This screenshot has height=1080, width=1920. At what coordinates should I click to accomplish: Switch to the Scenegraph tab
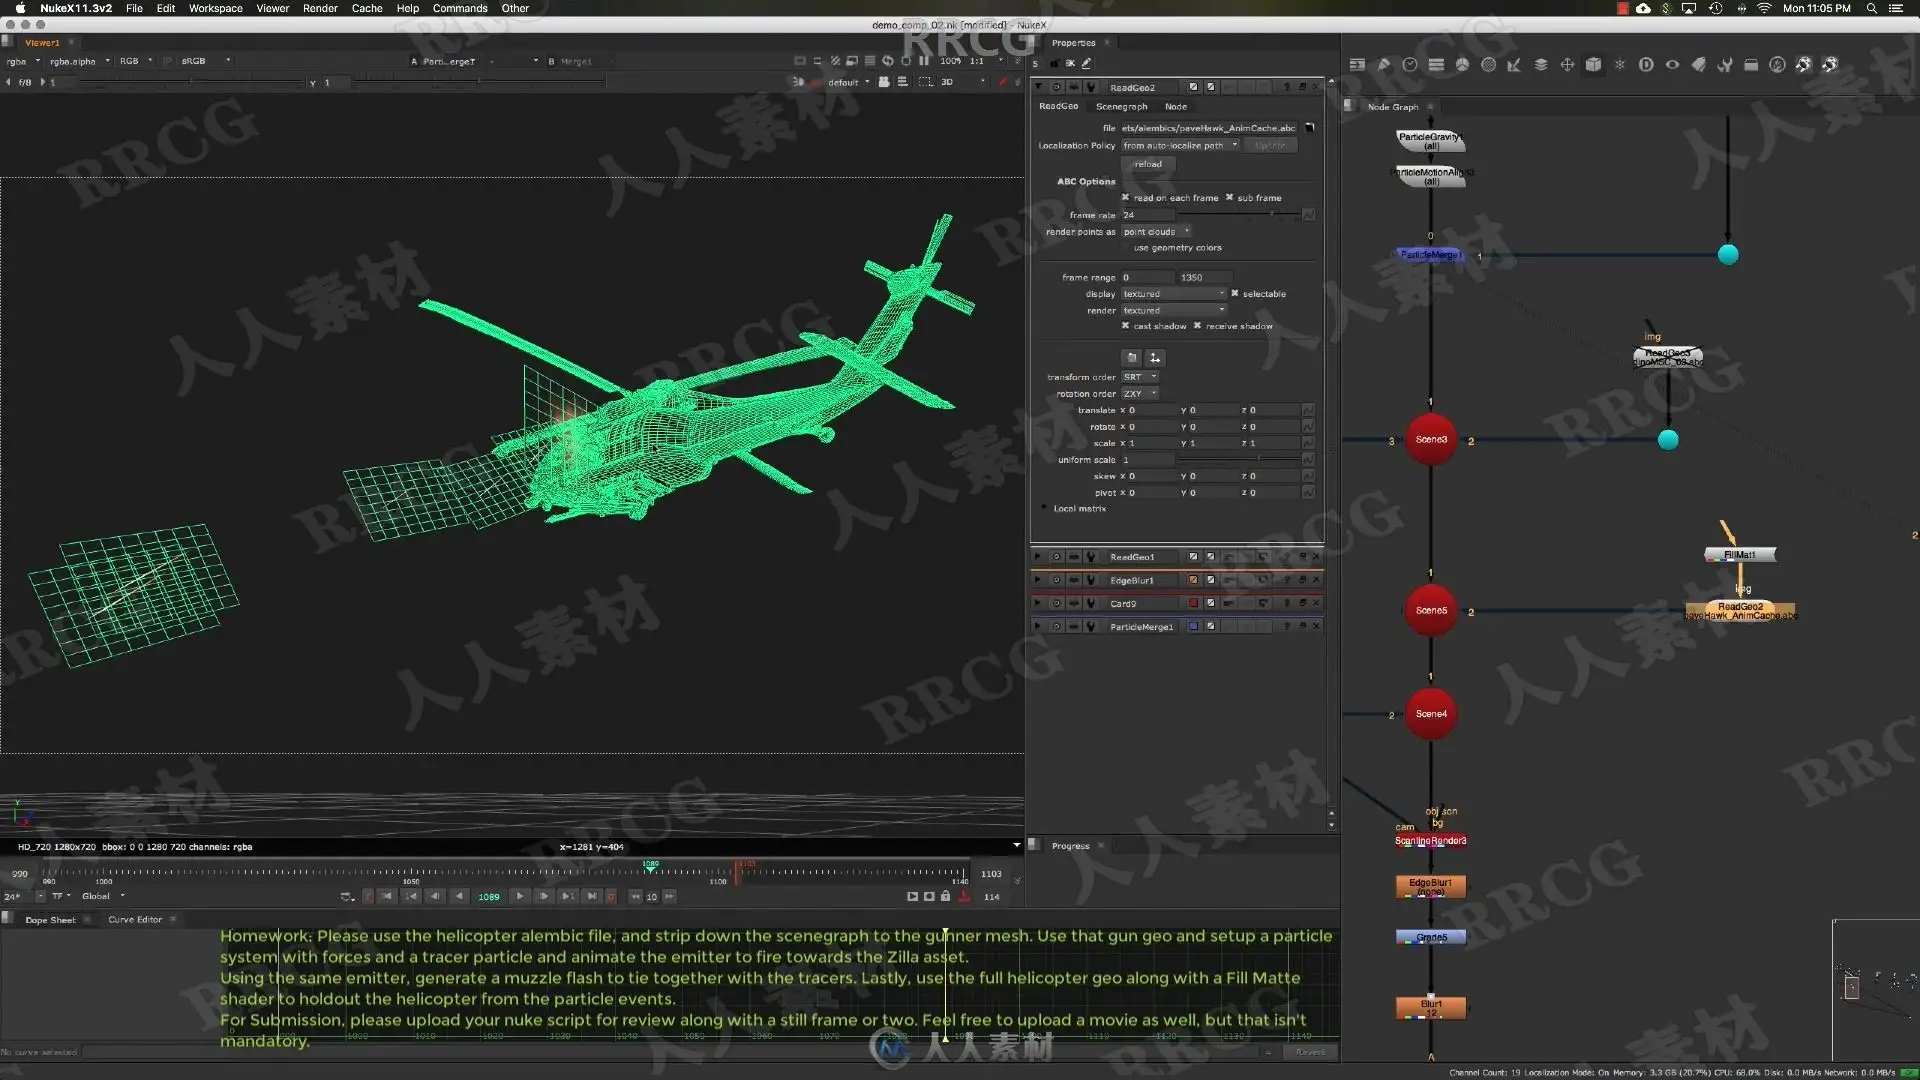pyautogui.click(x=1121, y=106)
